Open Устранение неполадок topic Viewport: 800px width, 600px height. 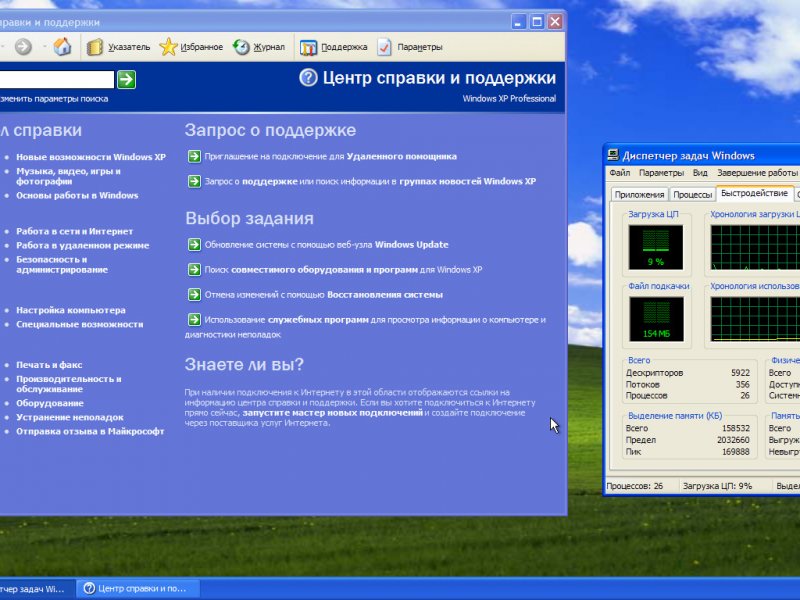click(x=70, y=417)
